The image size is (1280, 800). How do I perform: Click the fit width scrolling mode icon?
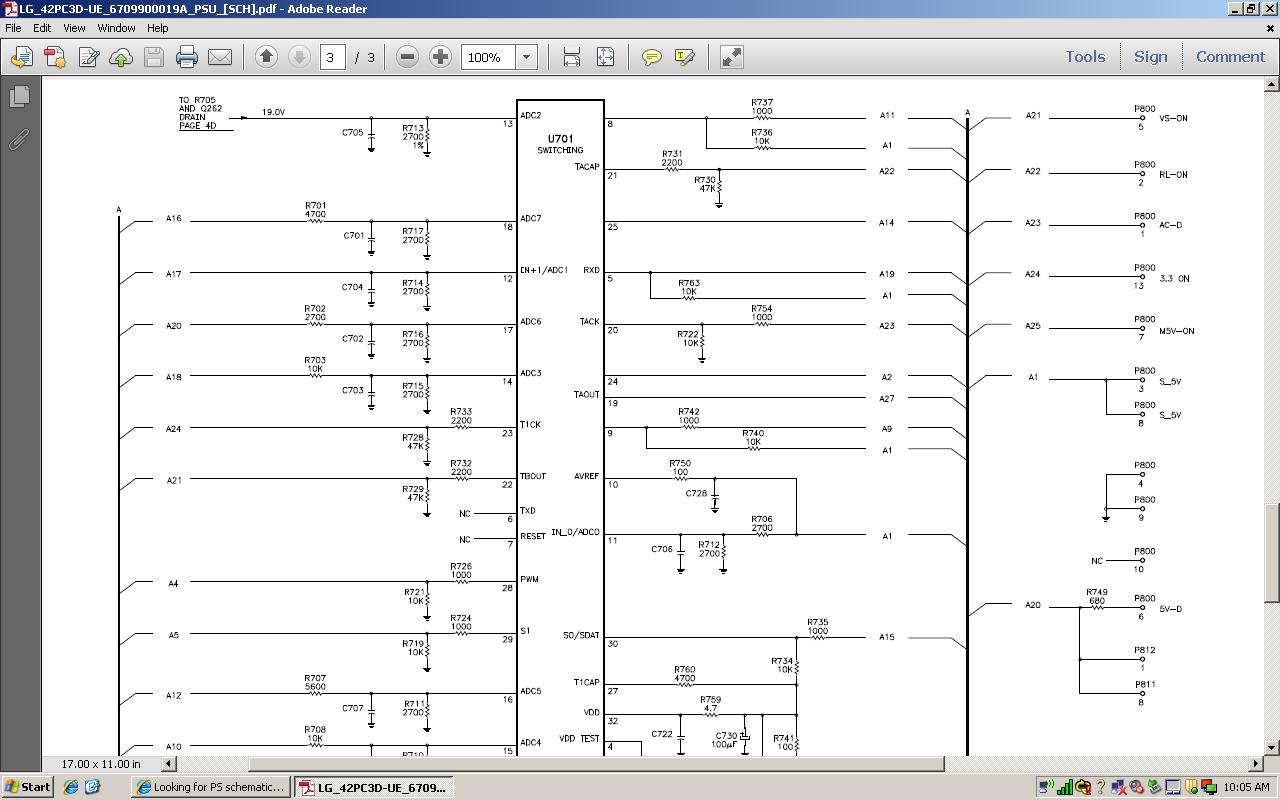(572, 57)
